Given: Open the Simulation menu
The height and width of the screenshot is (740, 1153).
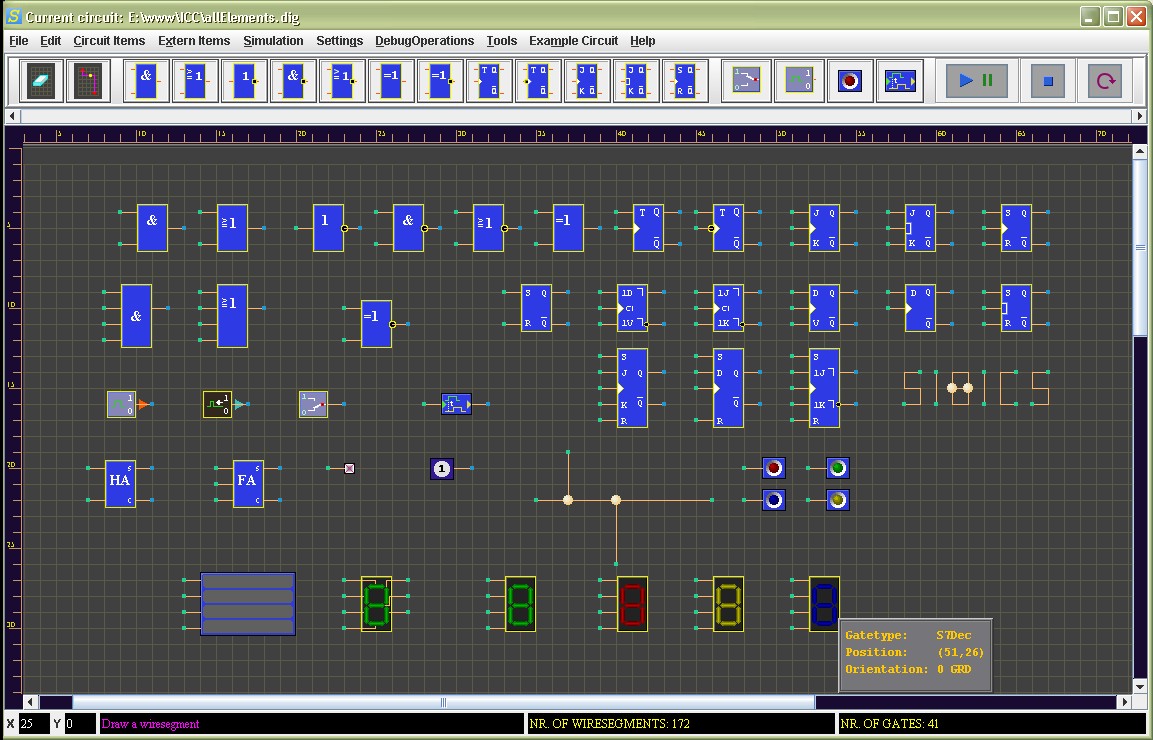Looking at the screenshot, I should tap(273, 40).
